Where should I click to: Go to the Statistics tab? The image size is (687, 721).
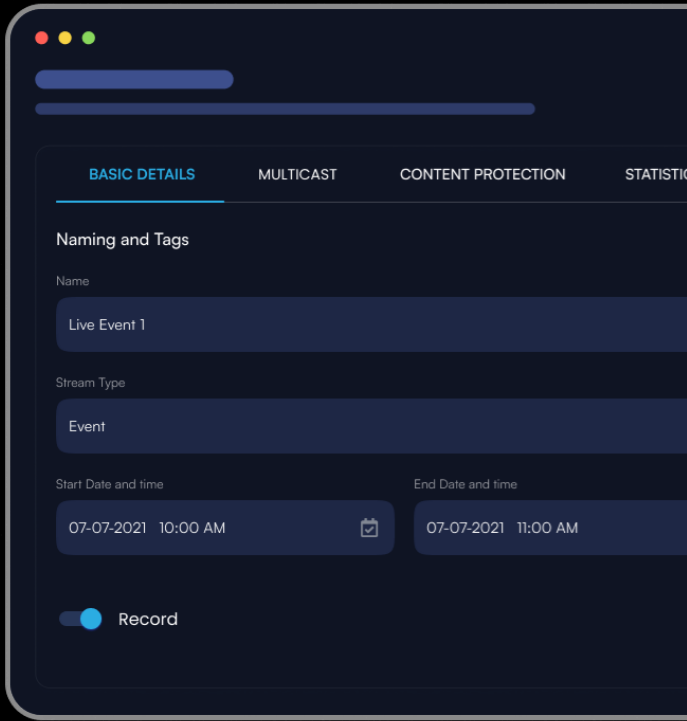click(x=655, y=174)
